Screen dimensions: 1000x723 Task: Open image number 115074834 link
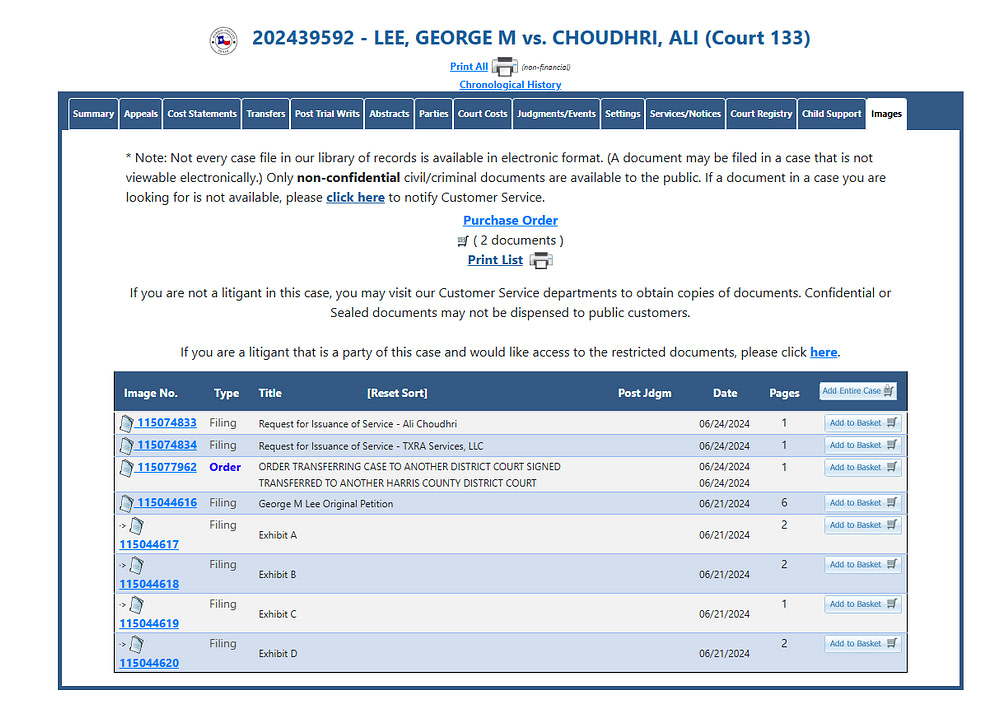(x=167, y=445)
